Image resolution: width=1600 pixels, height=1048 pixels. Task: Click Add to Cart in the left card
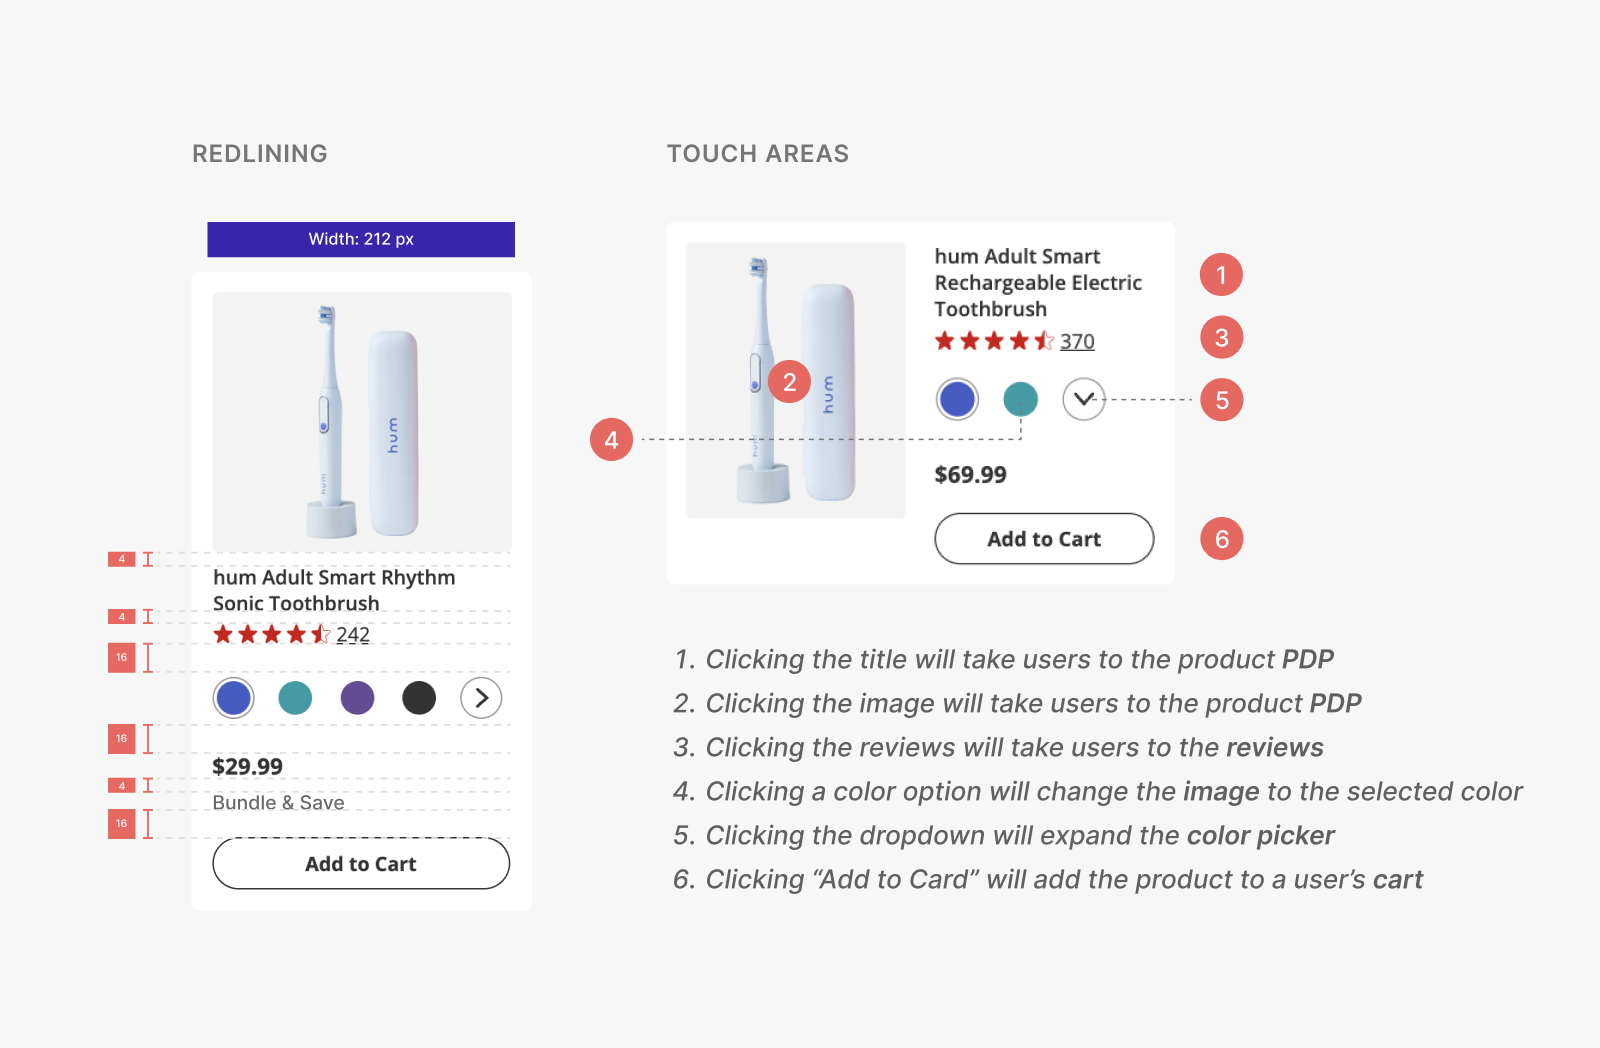click(x=361, y=864)
